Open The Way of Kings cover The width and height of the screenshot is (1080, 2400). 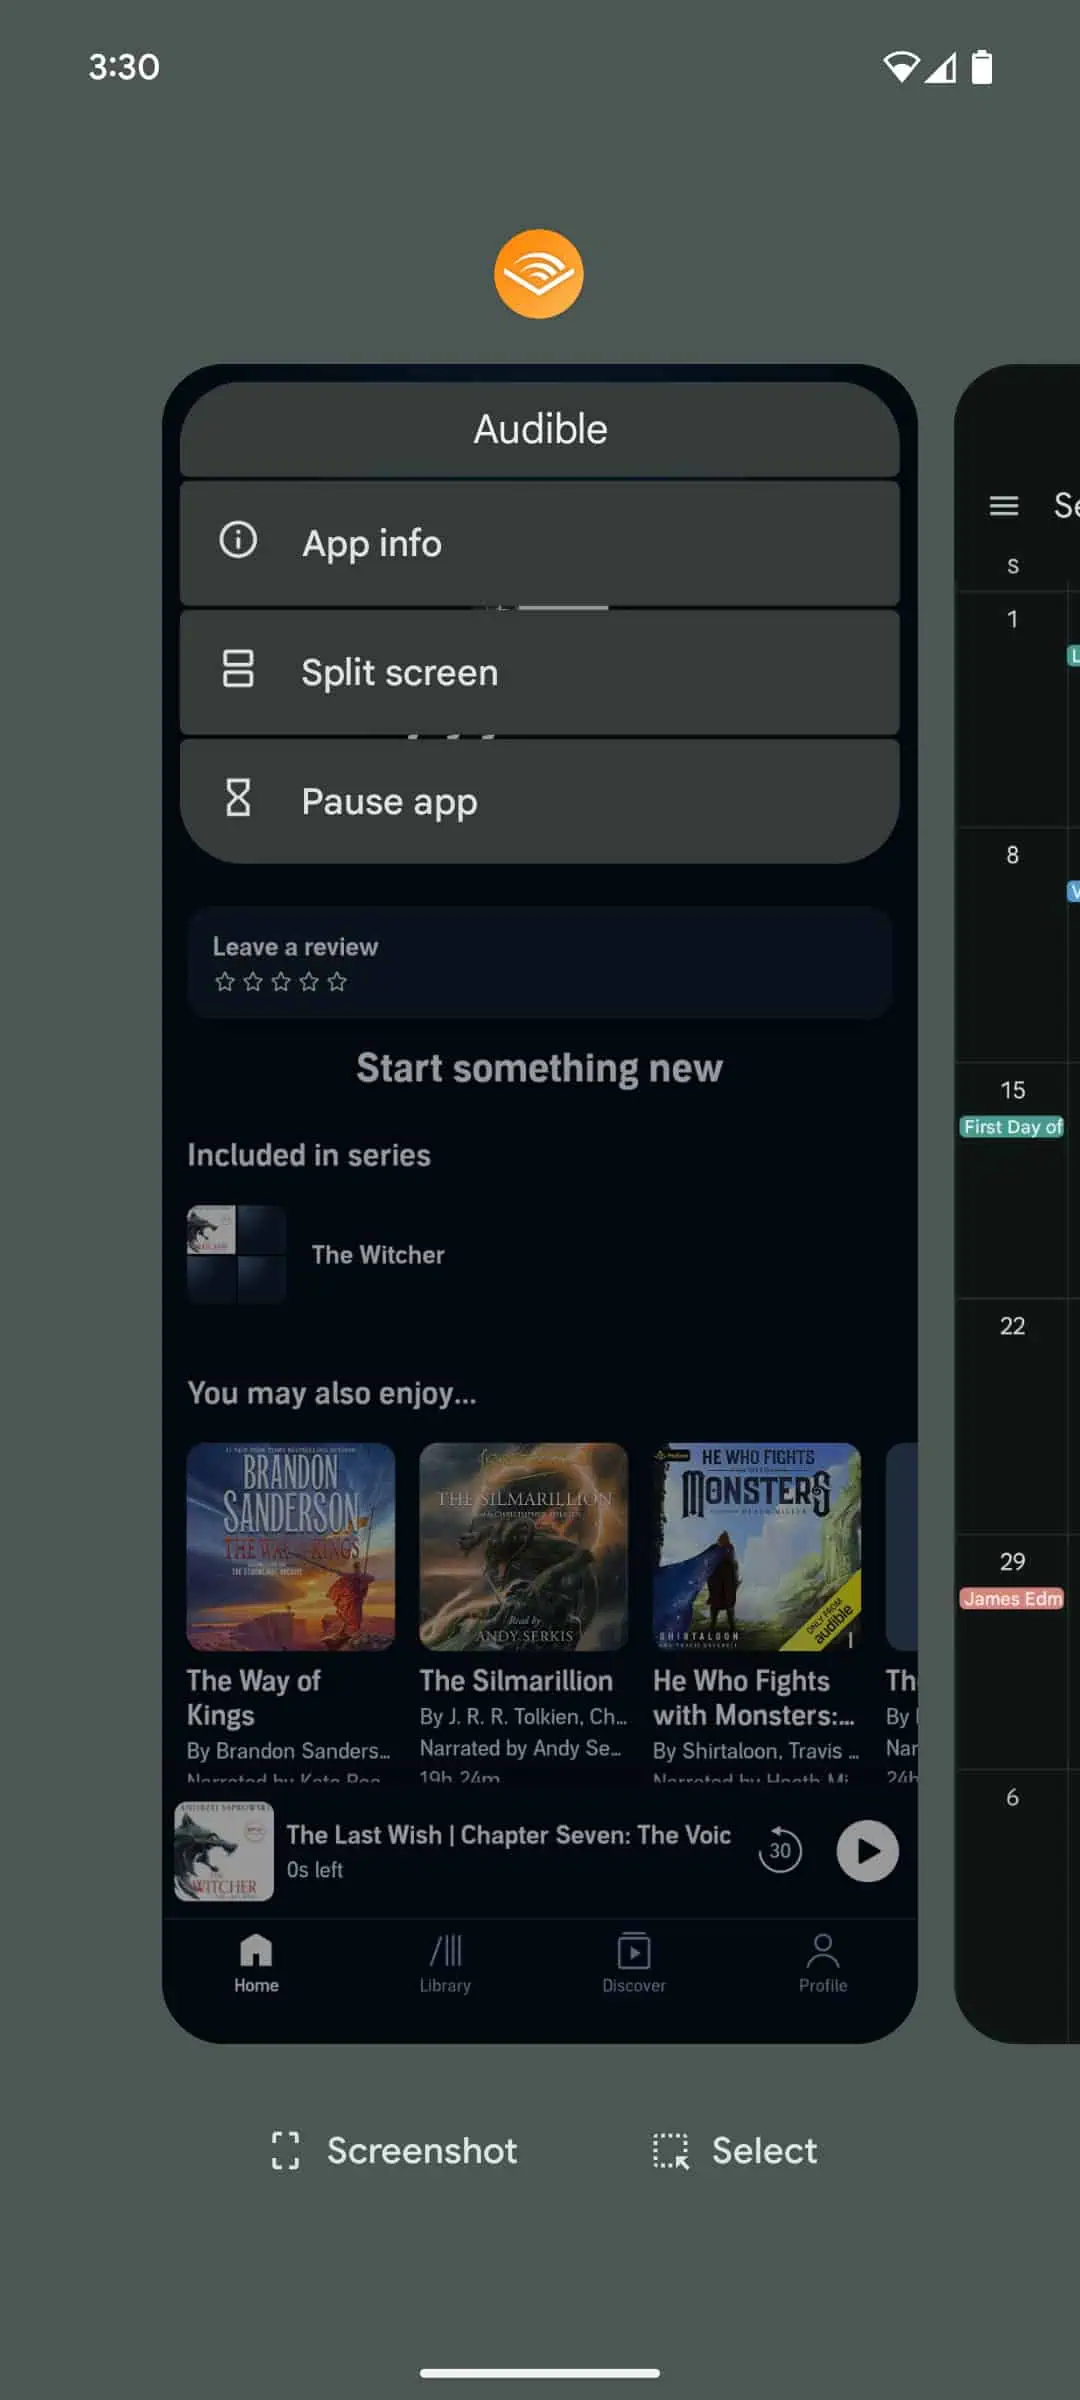tap(291, 1546)
